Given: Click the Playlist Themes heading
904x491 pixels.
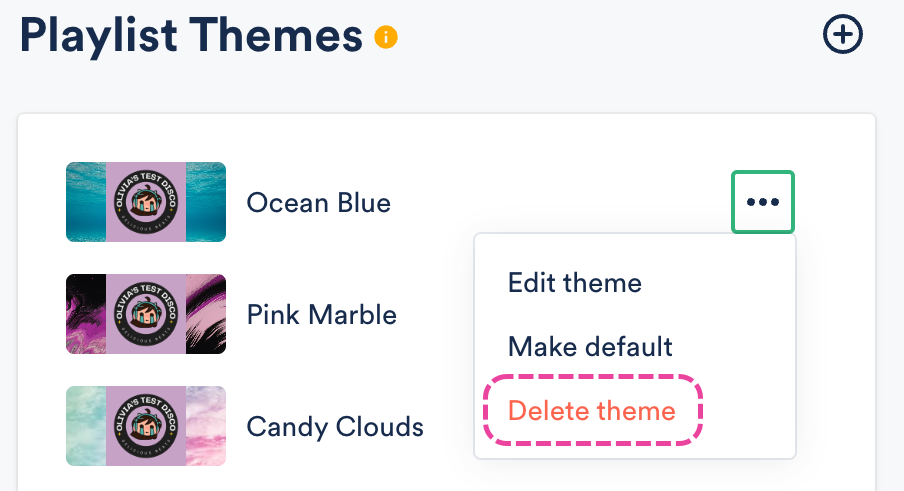Looking at the screenshot, I should tap(191, 36).
